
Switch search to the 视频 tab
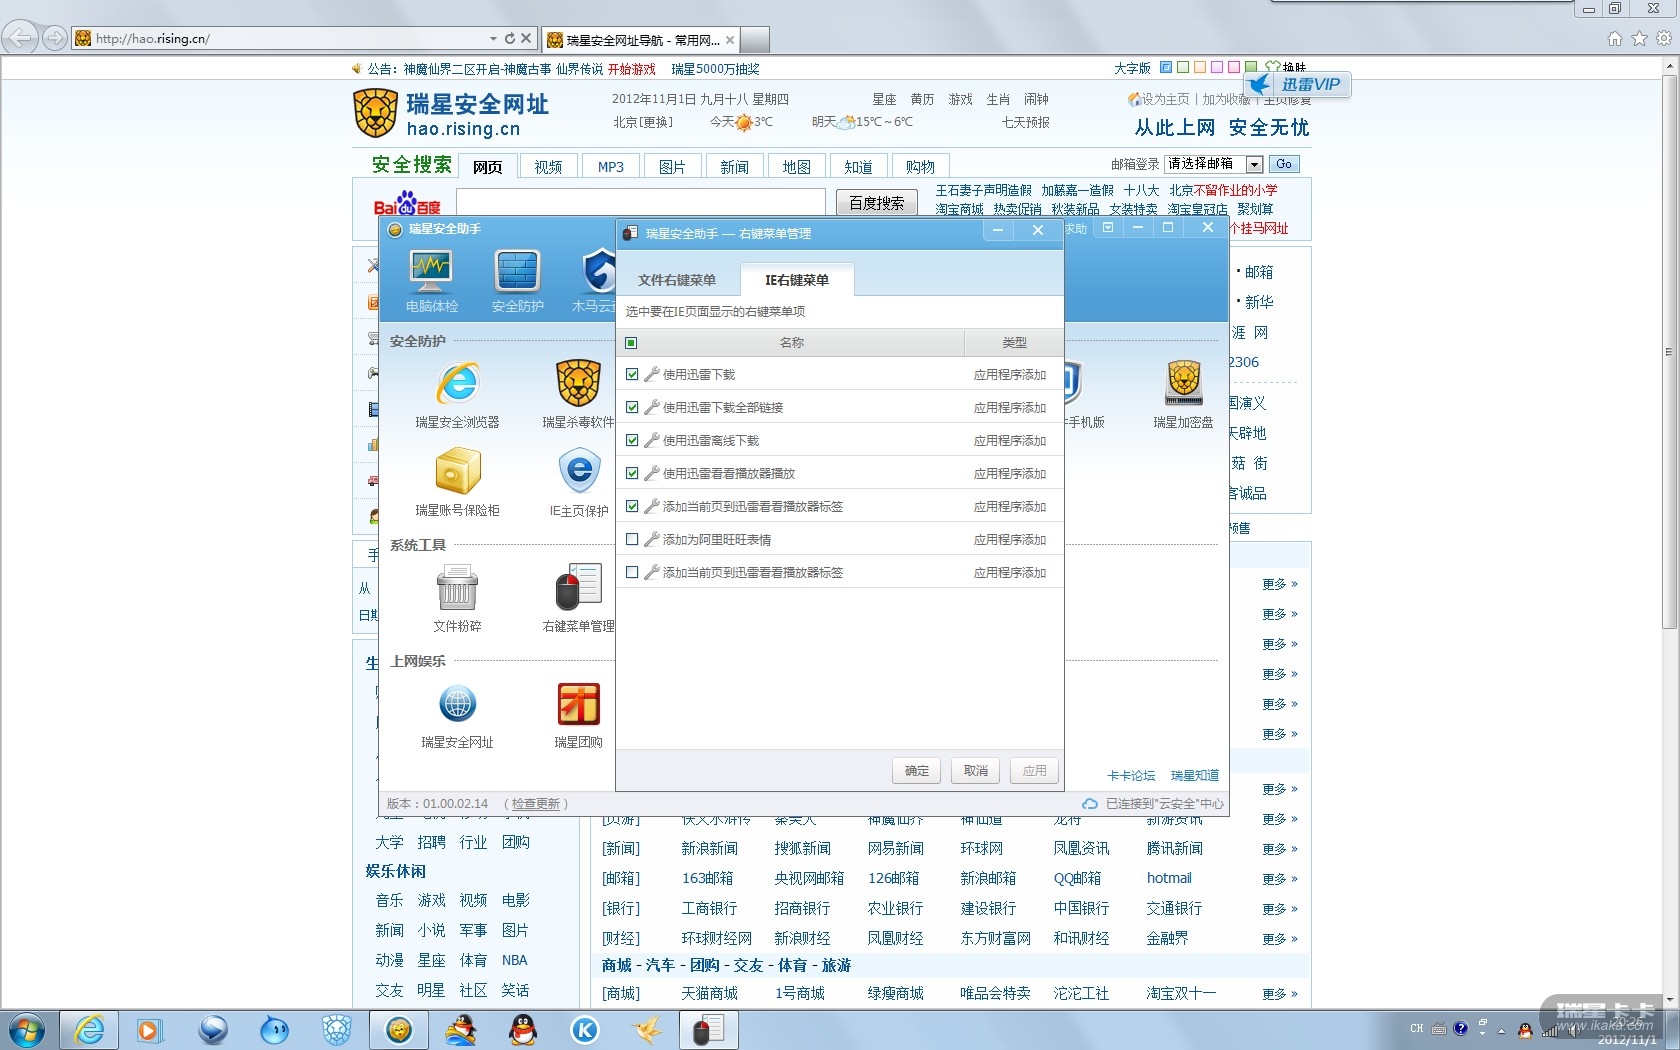[548, 167]
